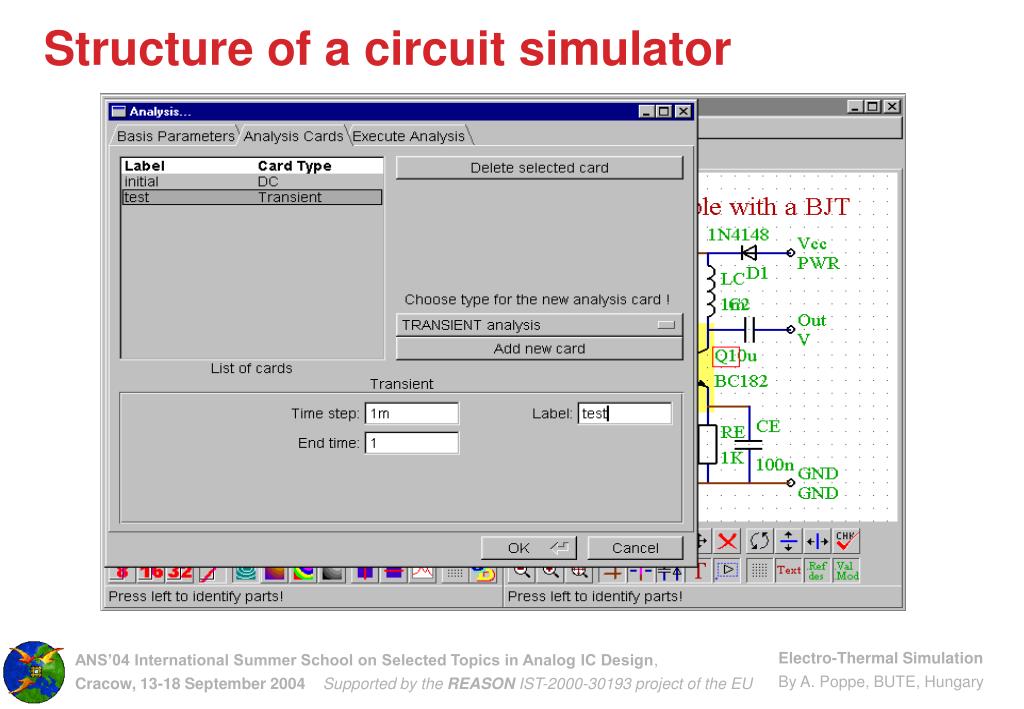Select the 'initial' card row
The width and height of the screenshot is (1024, 709).
point(252,181)
